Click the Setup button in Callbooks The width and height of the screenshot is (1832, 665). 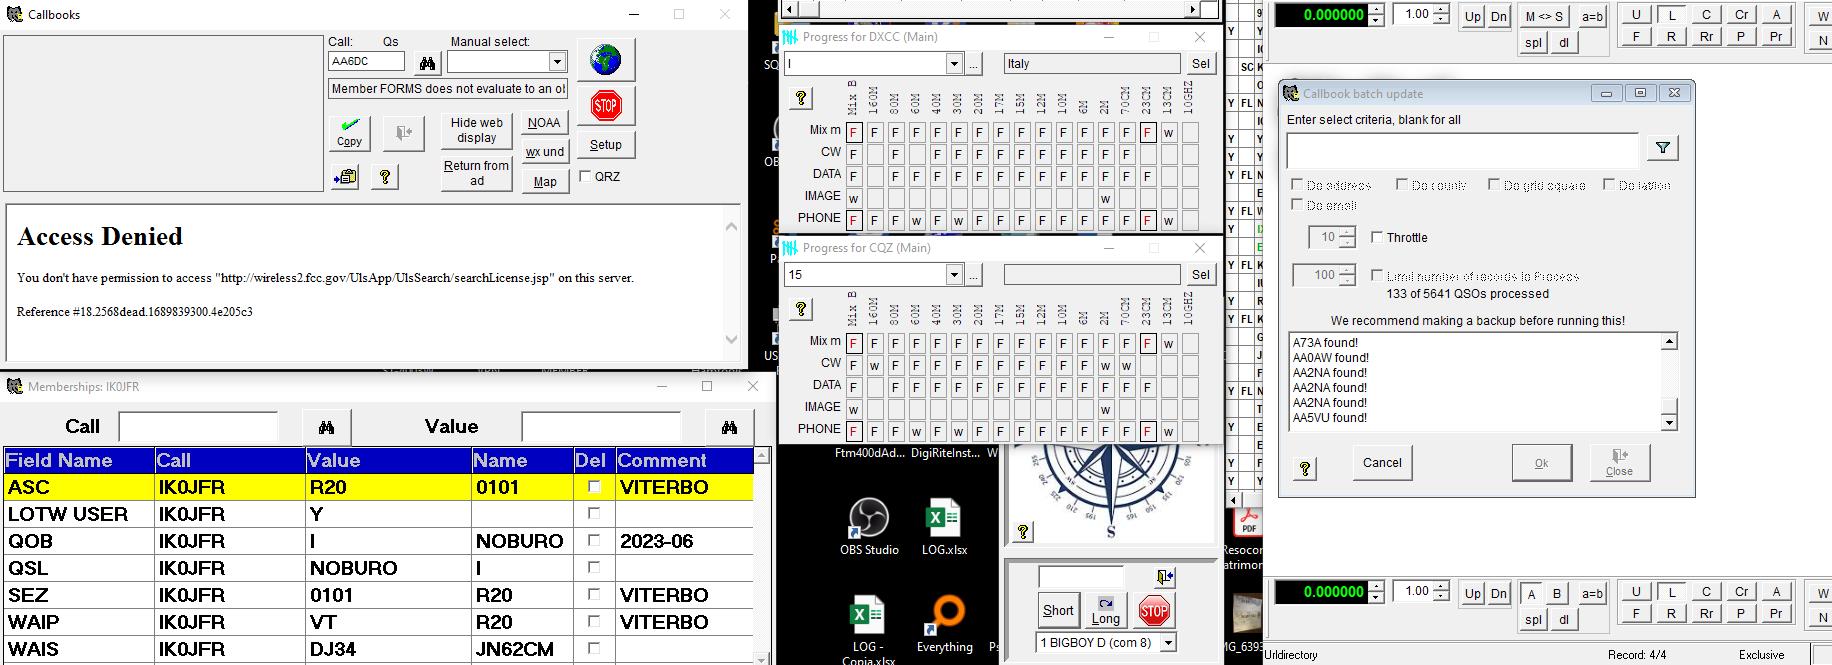[x=605, y=144]
